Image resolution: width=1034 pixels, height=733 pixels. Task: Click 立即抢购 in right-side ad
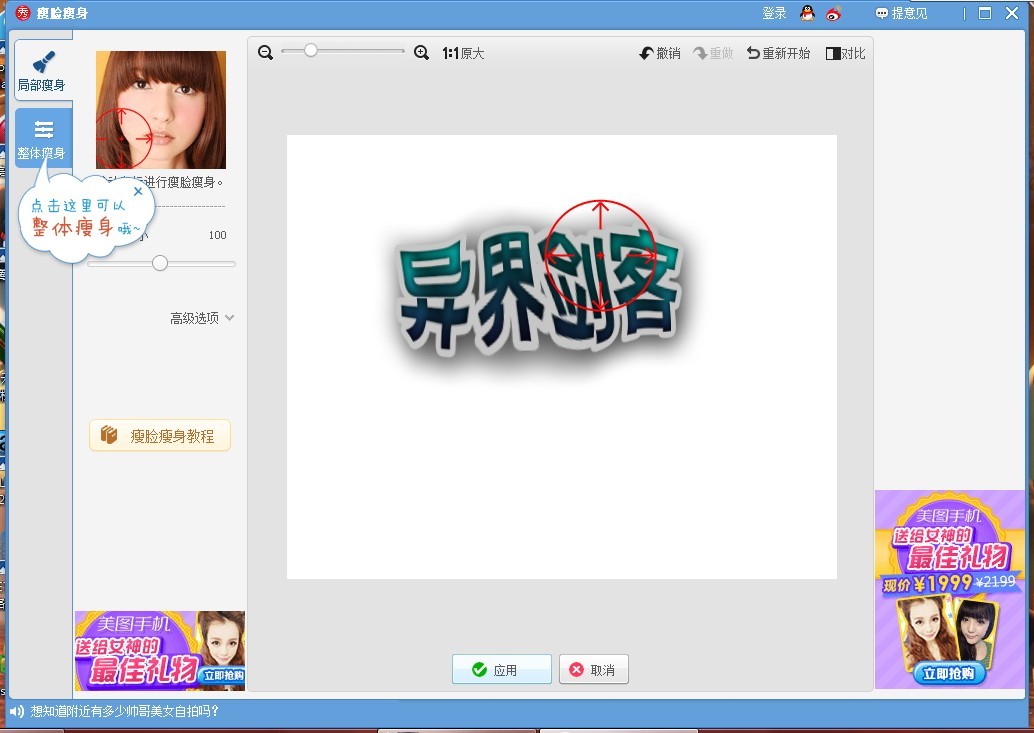point(948,673)
